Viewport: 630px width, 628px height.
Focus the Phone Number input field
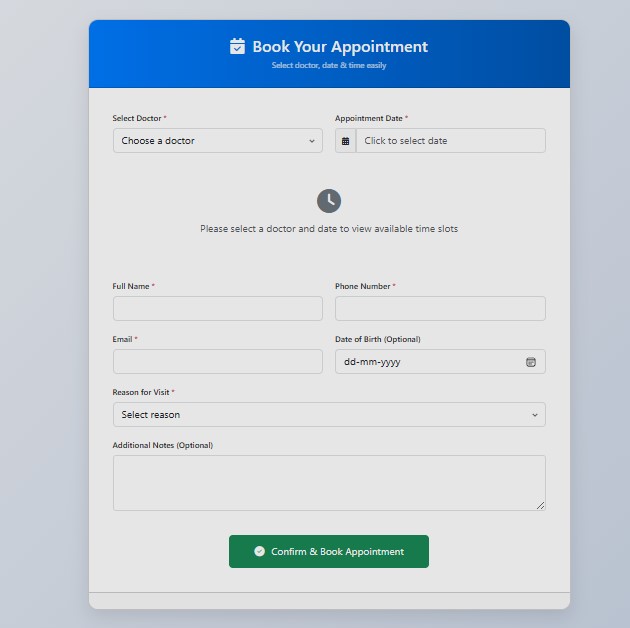pos(440,309)
